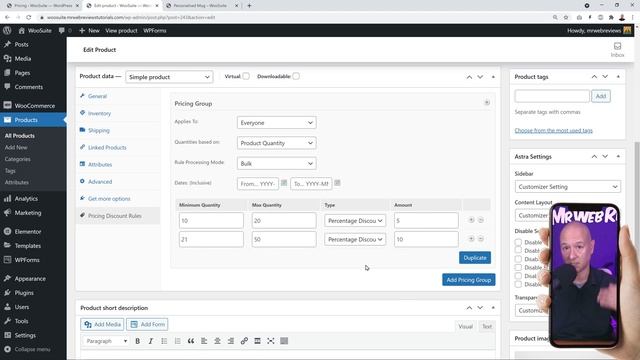Click the New content plus button

pyautogui.click(x=89, y=31)
